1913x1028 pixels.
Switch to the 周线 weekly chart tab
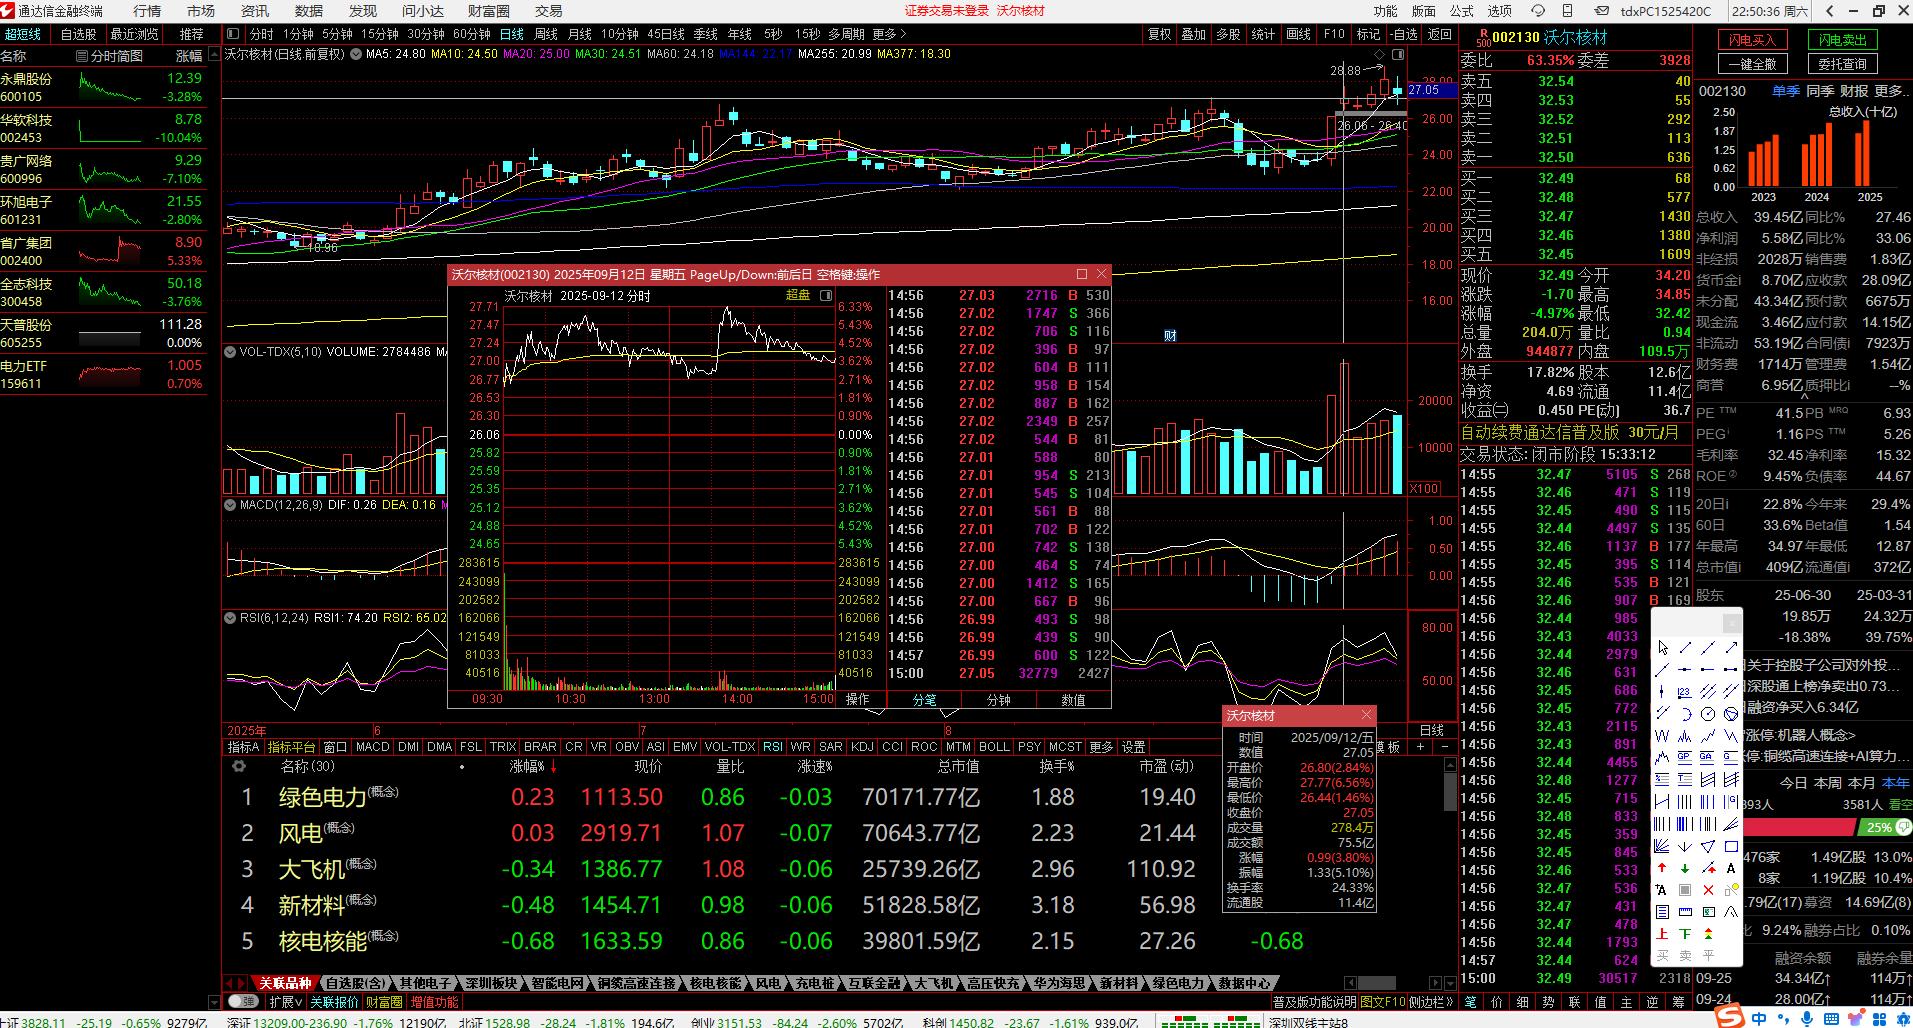[x=546, y=34]
